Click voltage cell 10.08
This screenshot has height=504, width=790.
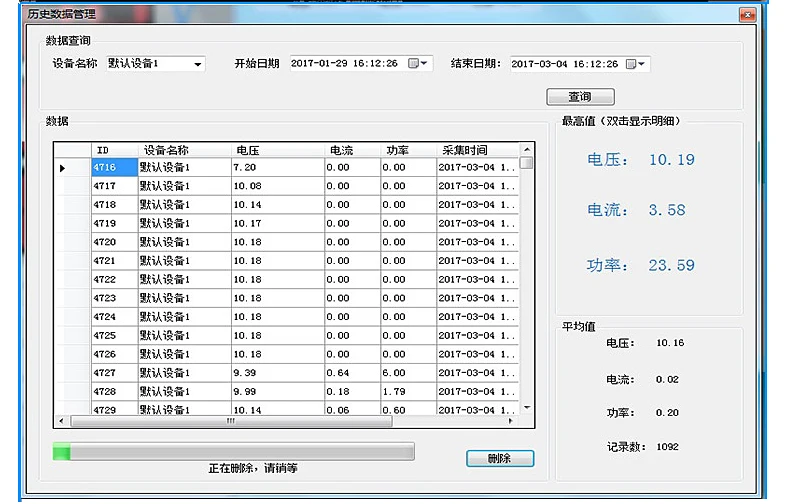(x=278, y=186)
